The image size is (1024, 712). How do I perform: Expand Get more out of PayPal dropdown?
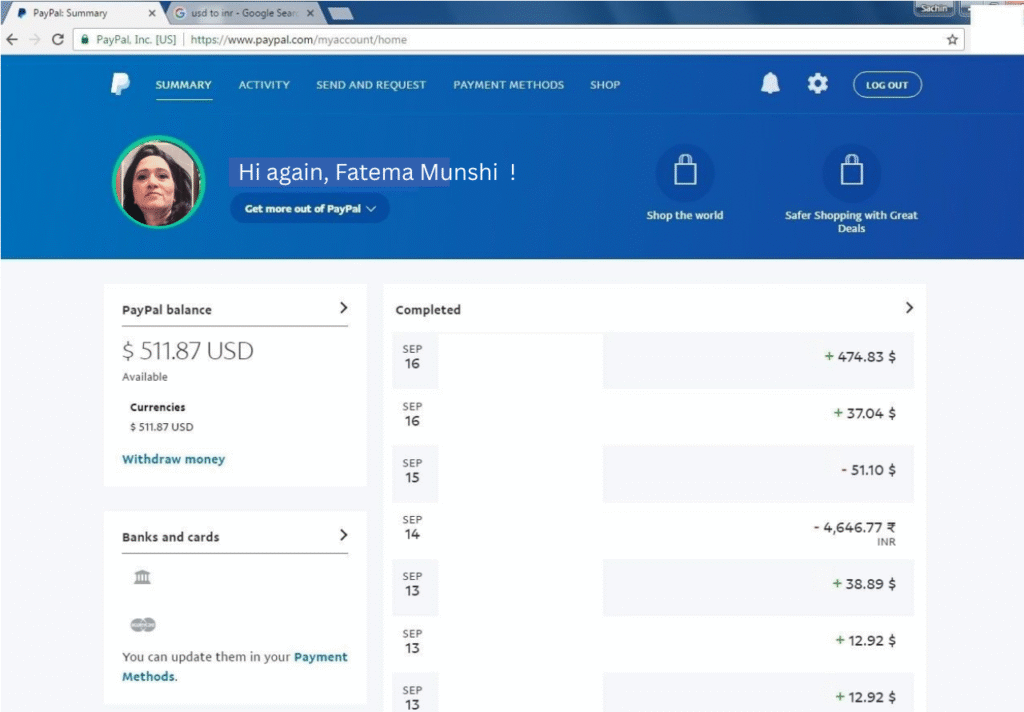[310, 208]
